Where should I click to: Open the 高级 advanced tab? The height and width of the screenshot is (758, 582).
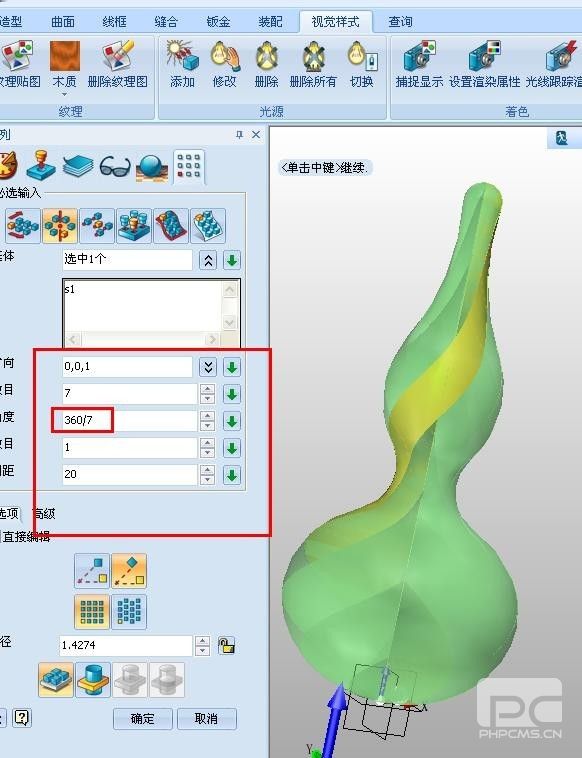click(44, 513)
